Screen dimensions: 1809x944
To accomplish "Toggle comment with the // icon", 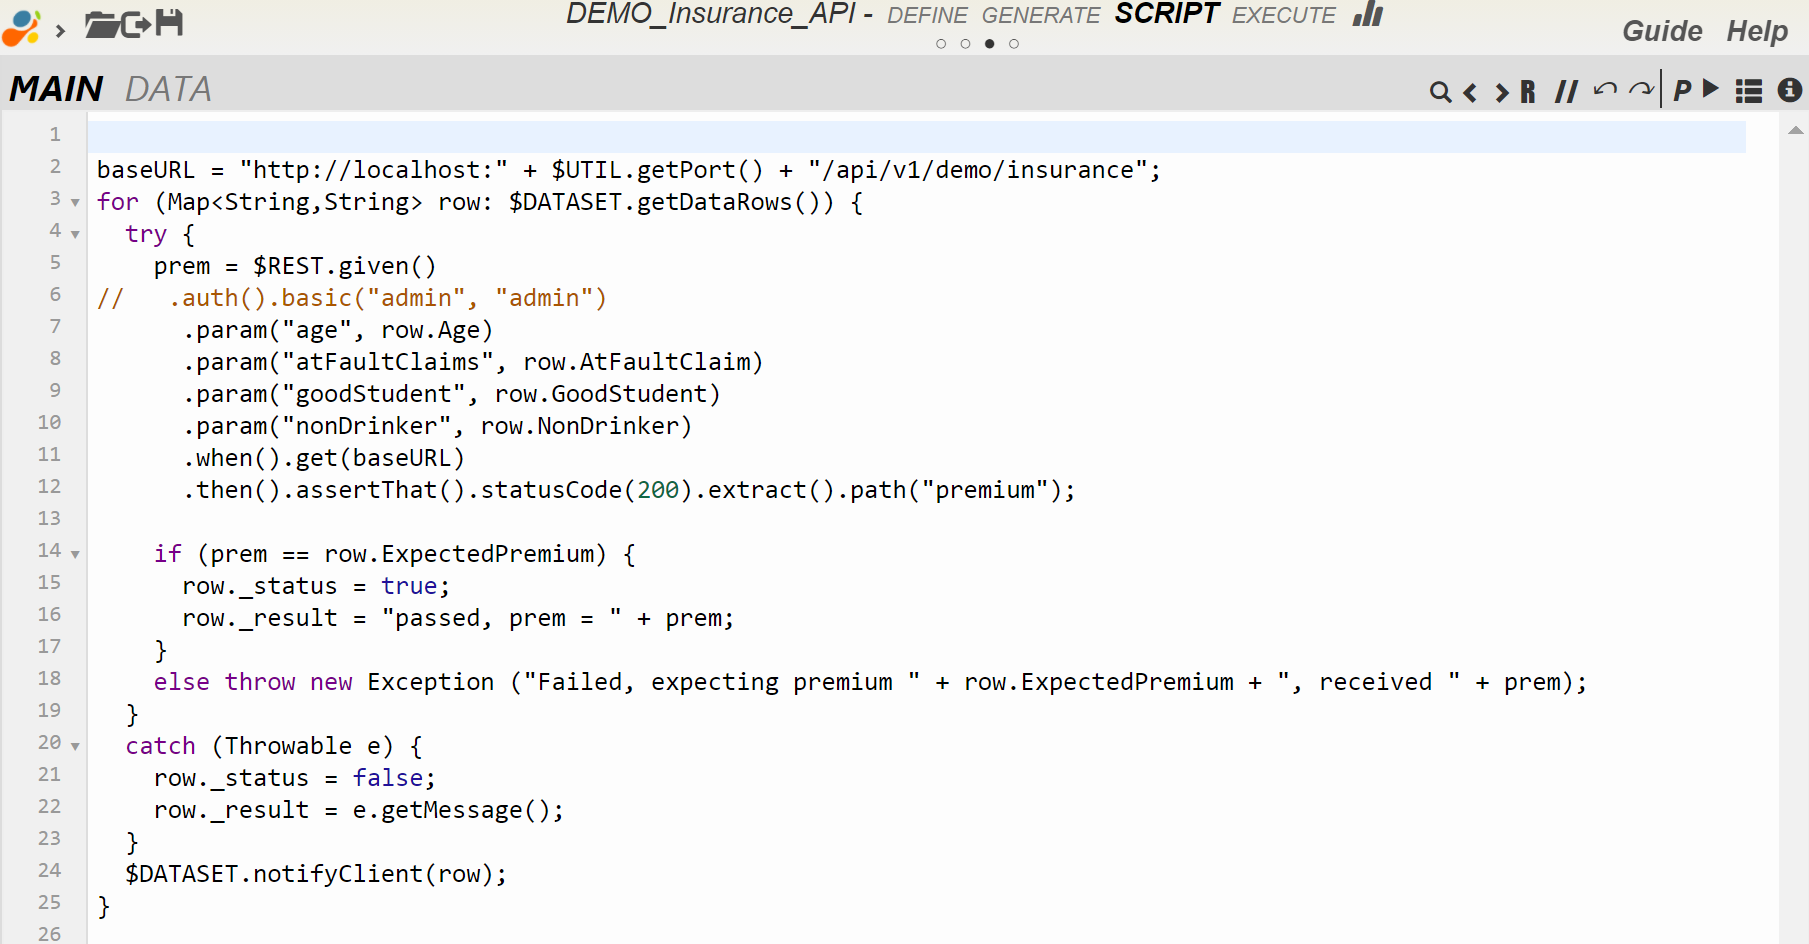I will tap(1566, 92).
